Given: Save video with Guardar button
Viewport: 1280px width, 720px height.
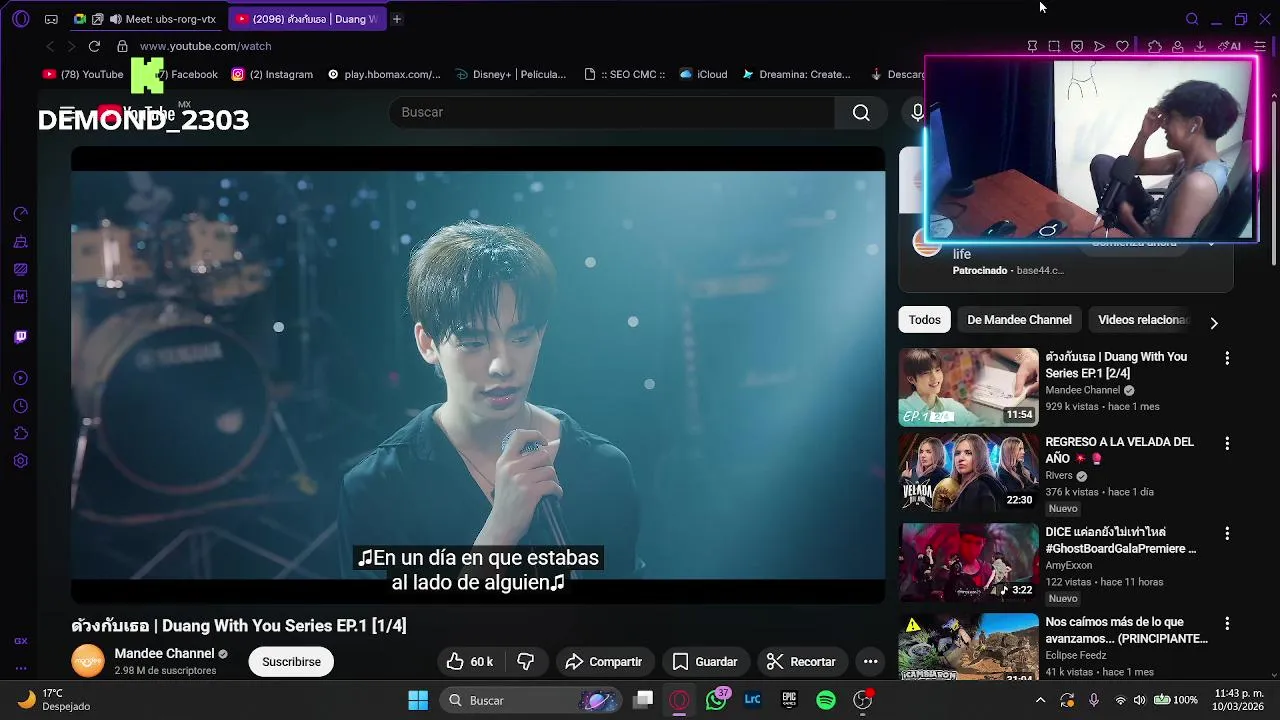Looking at the screenshot, I should [x=705, y=662].
